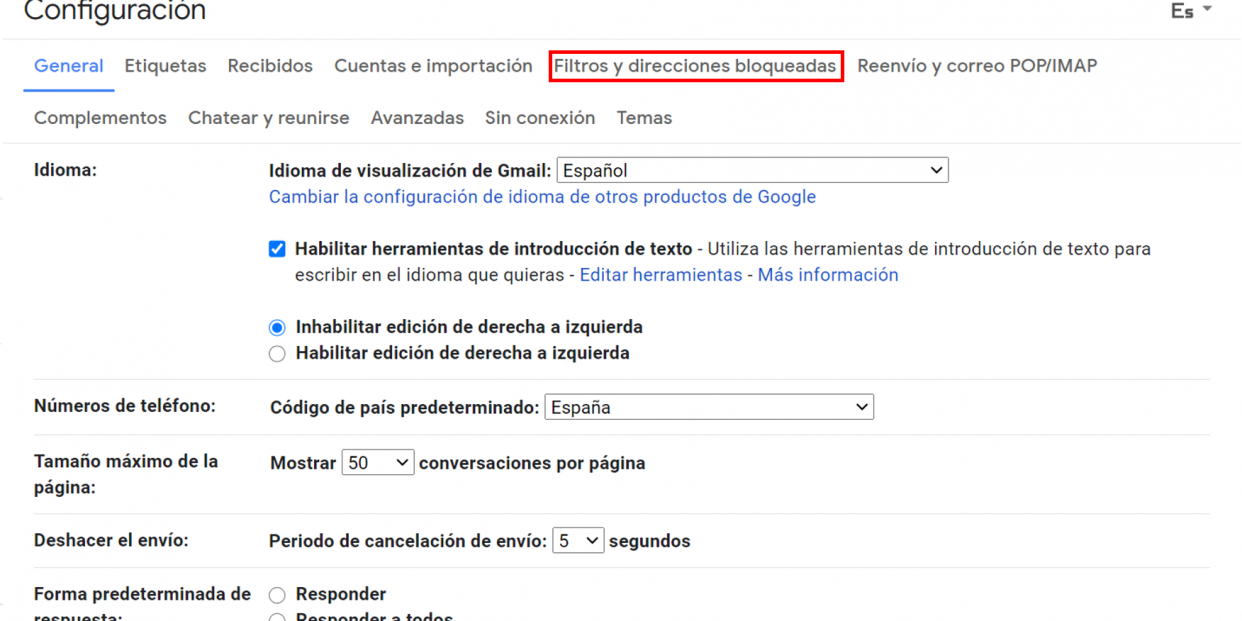Select the Recibidos tab

pyautogui.click(x=270, y=66)
